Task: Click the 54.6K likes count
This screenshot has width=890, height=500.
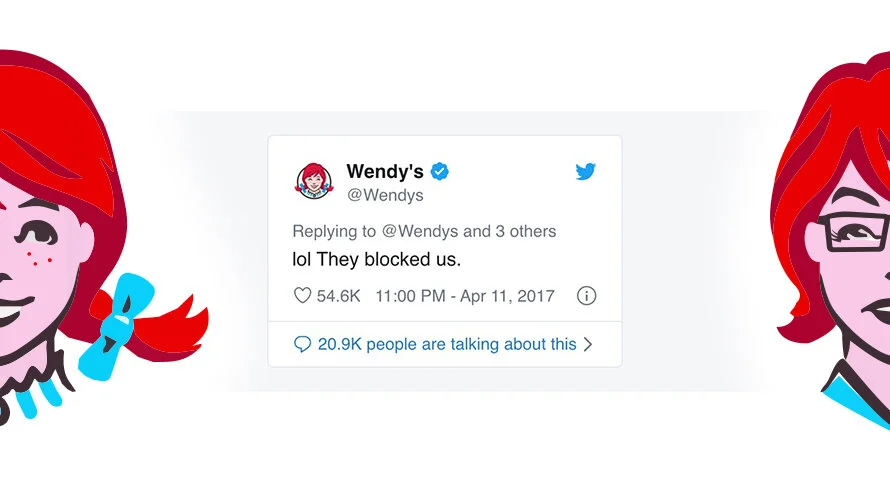Action: pos(338,296)
